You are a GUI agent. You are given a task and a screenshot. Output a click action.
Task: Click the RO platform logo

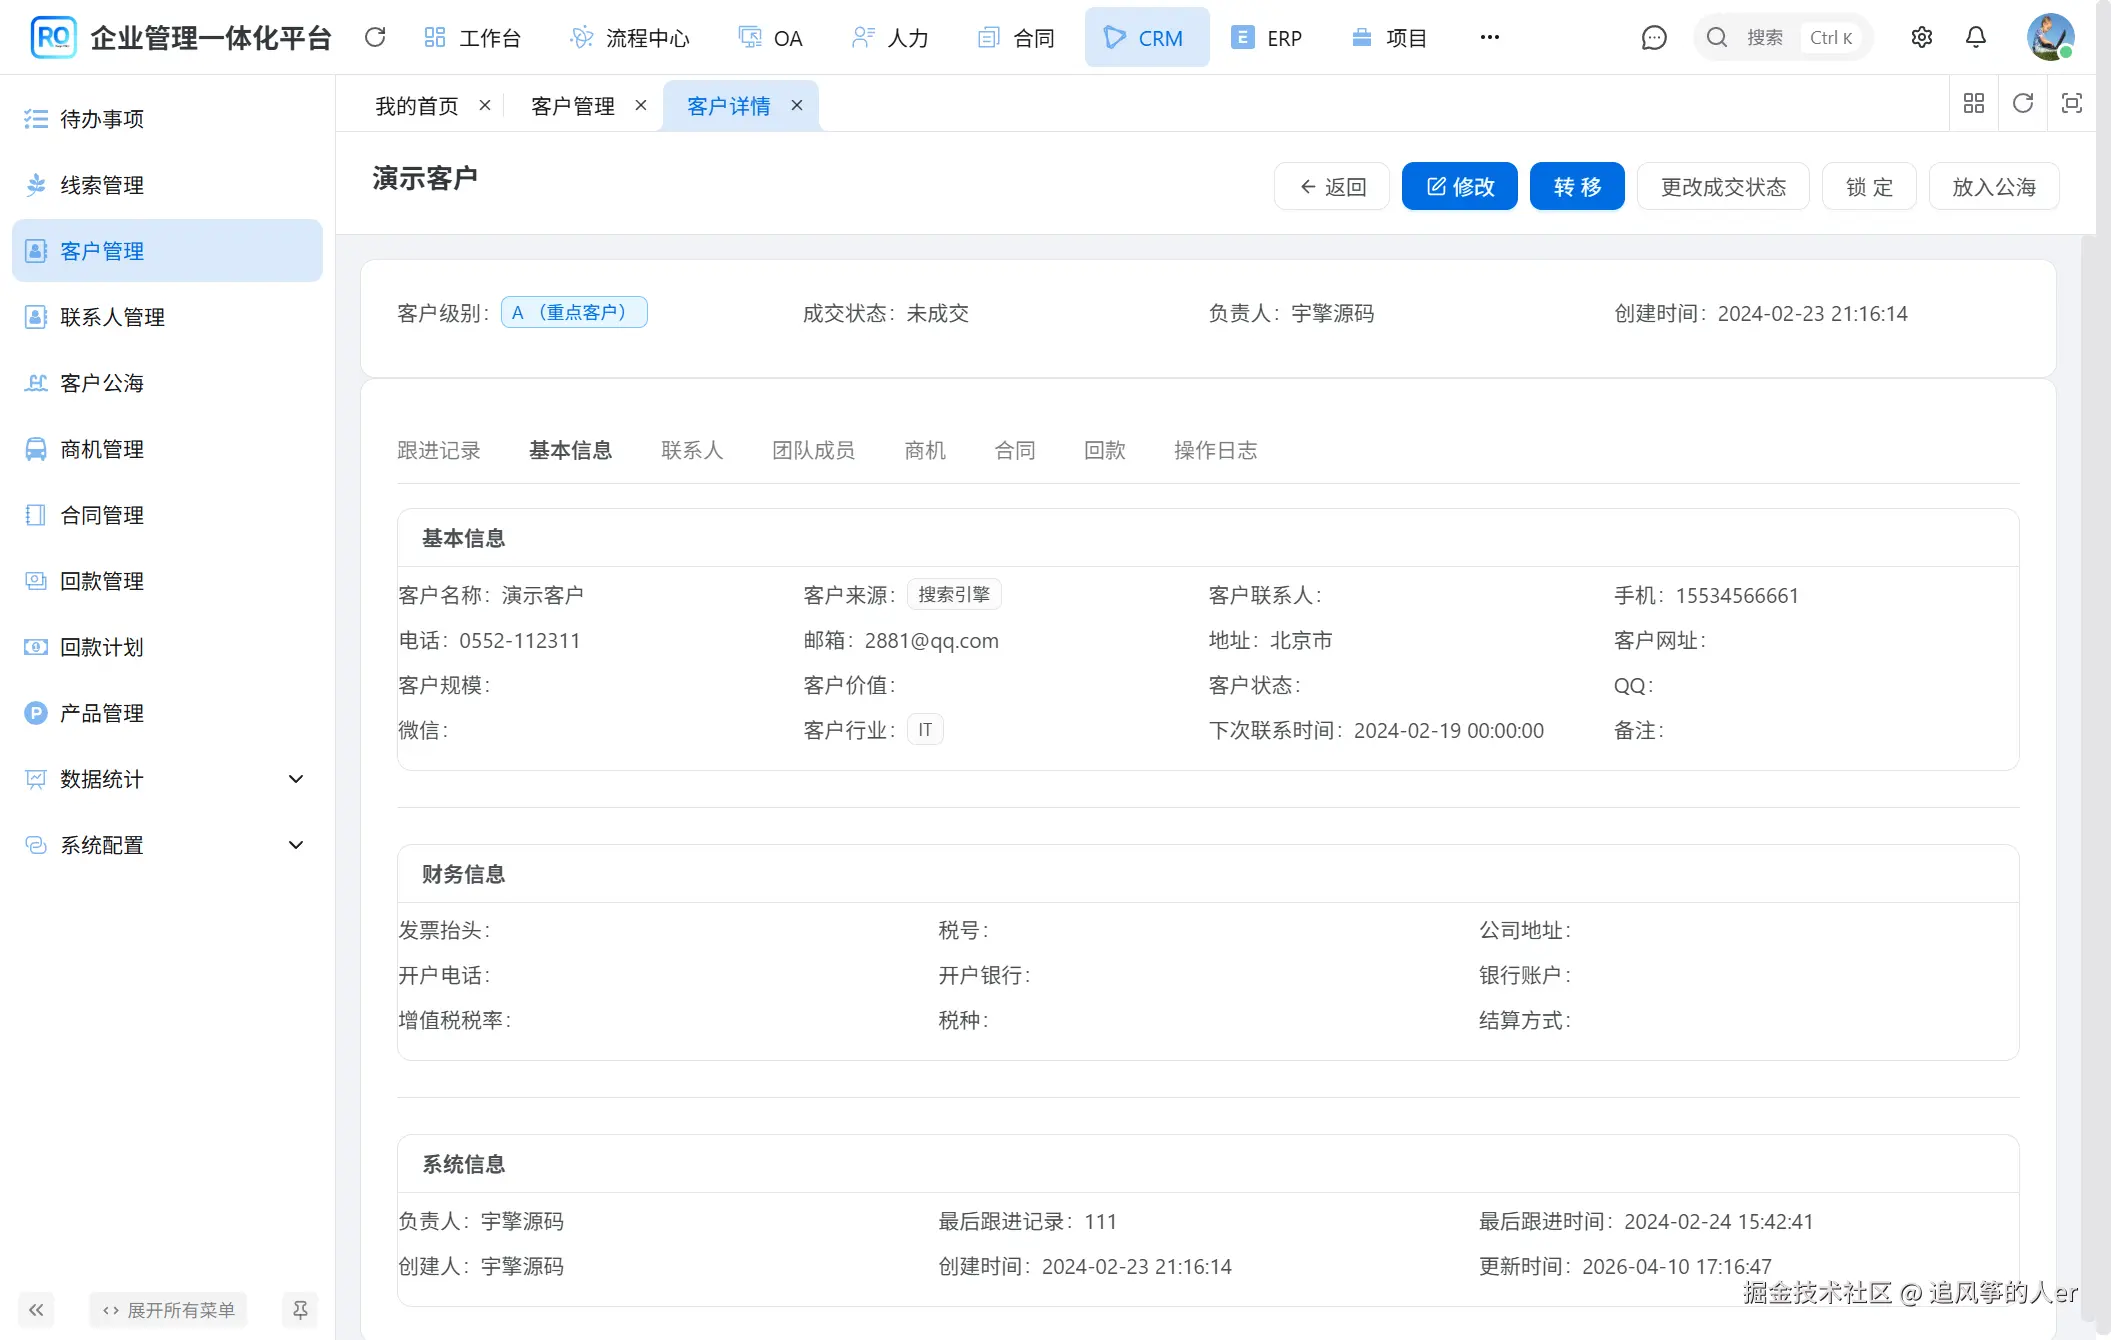[x=53, y=37]
